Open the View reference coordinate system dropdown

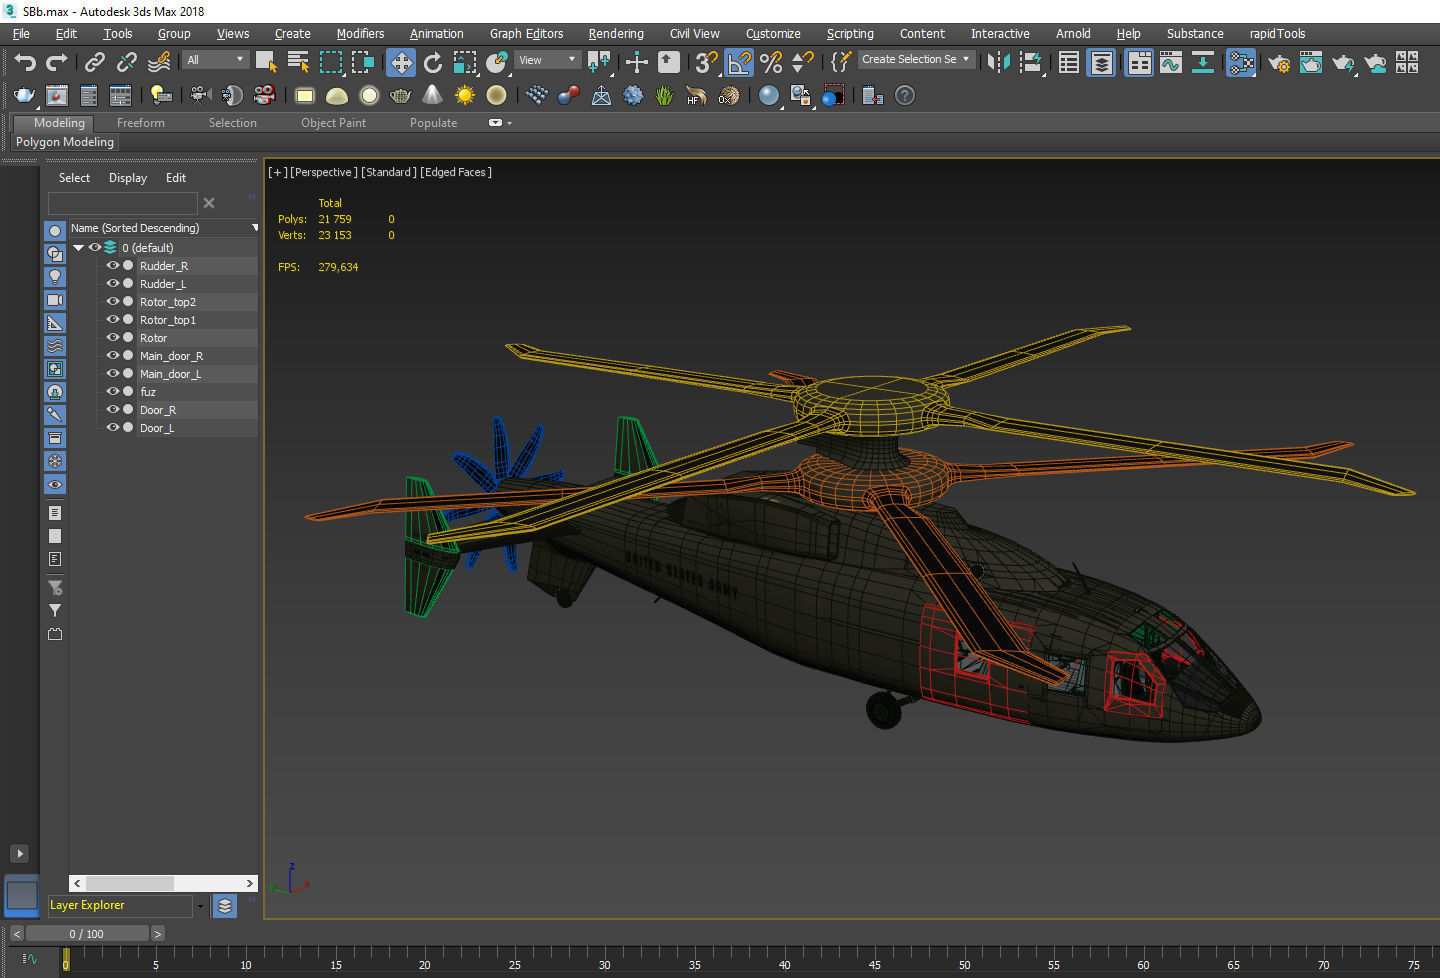tap(545, 59)
